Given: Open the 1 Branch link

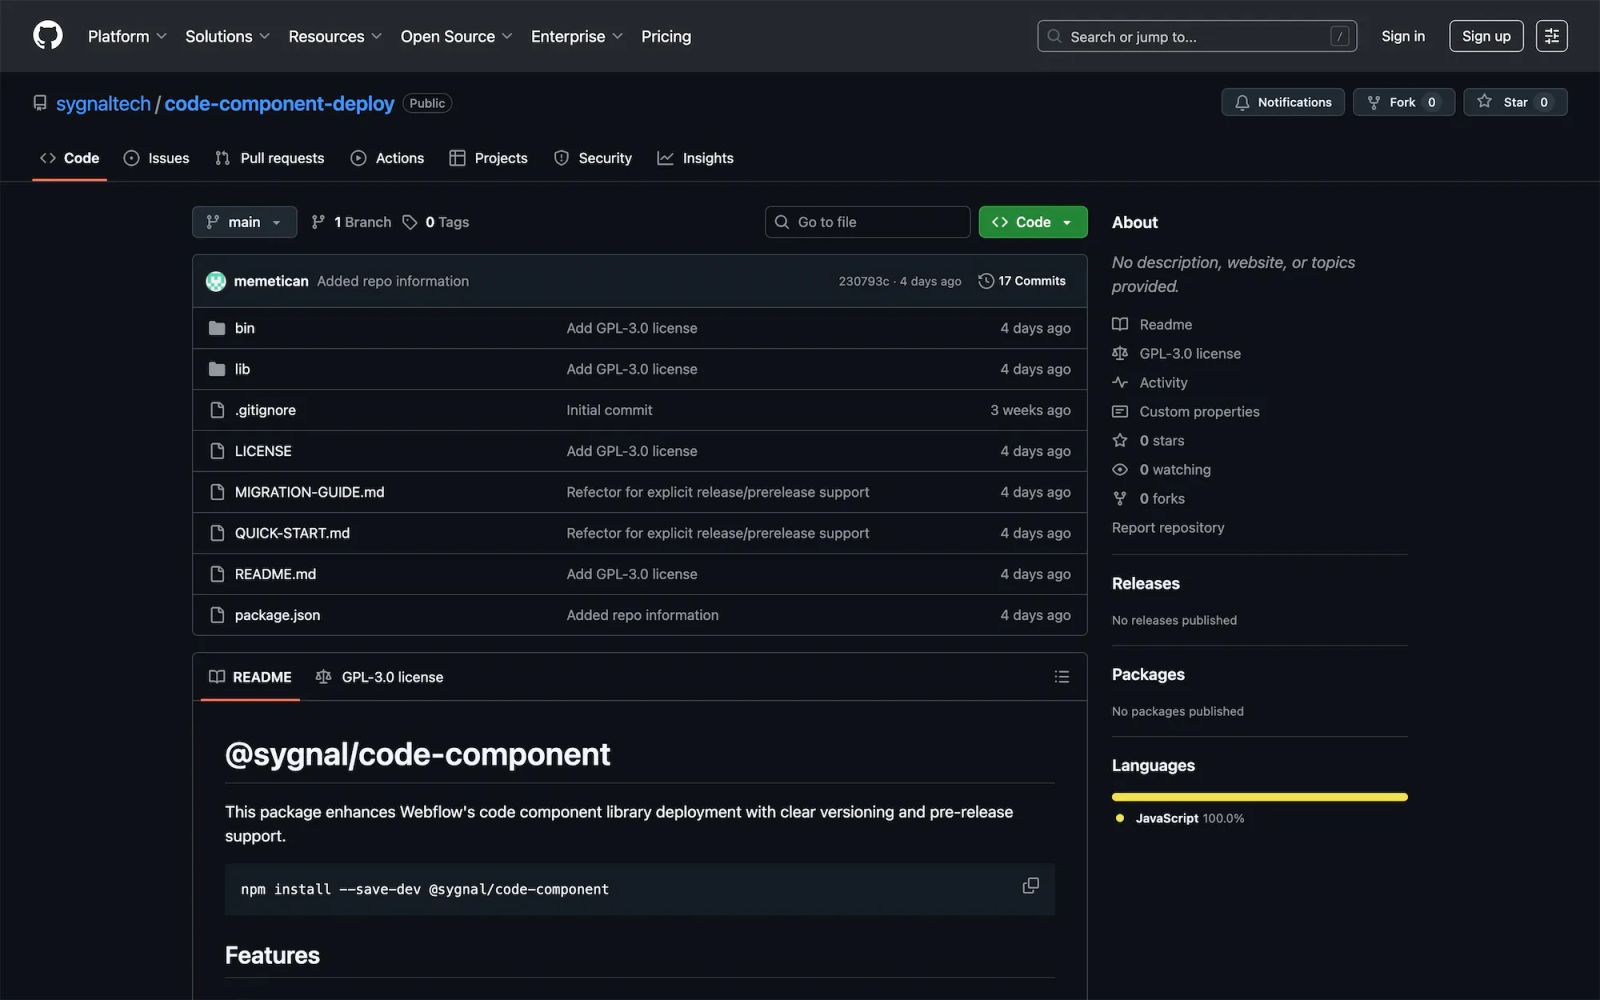Looking at the screenshot, I should (351, 222).
